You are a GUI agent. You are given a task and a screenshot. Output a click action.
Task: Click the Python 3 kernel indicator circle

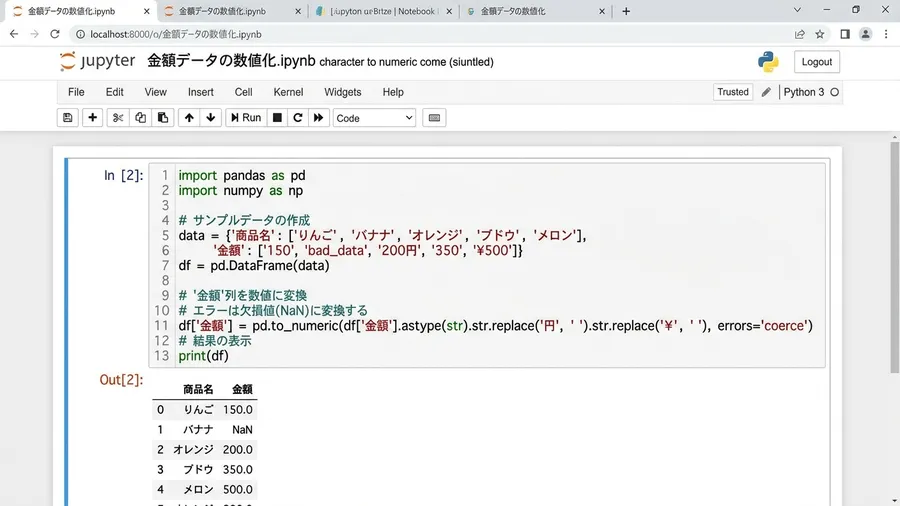tap(835, 92)
